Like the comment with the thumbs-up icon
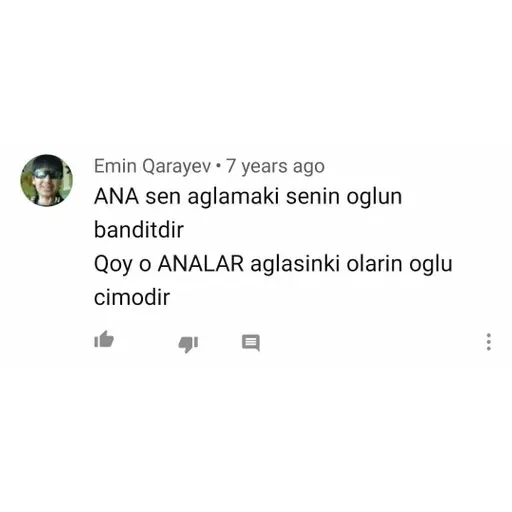 (x=104, y=339)
